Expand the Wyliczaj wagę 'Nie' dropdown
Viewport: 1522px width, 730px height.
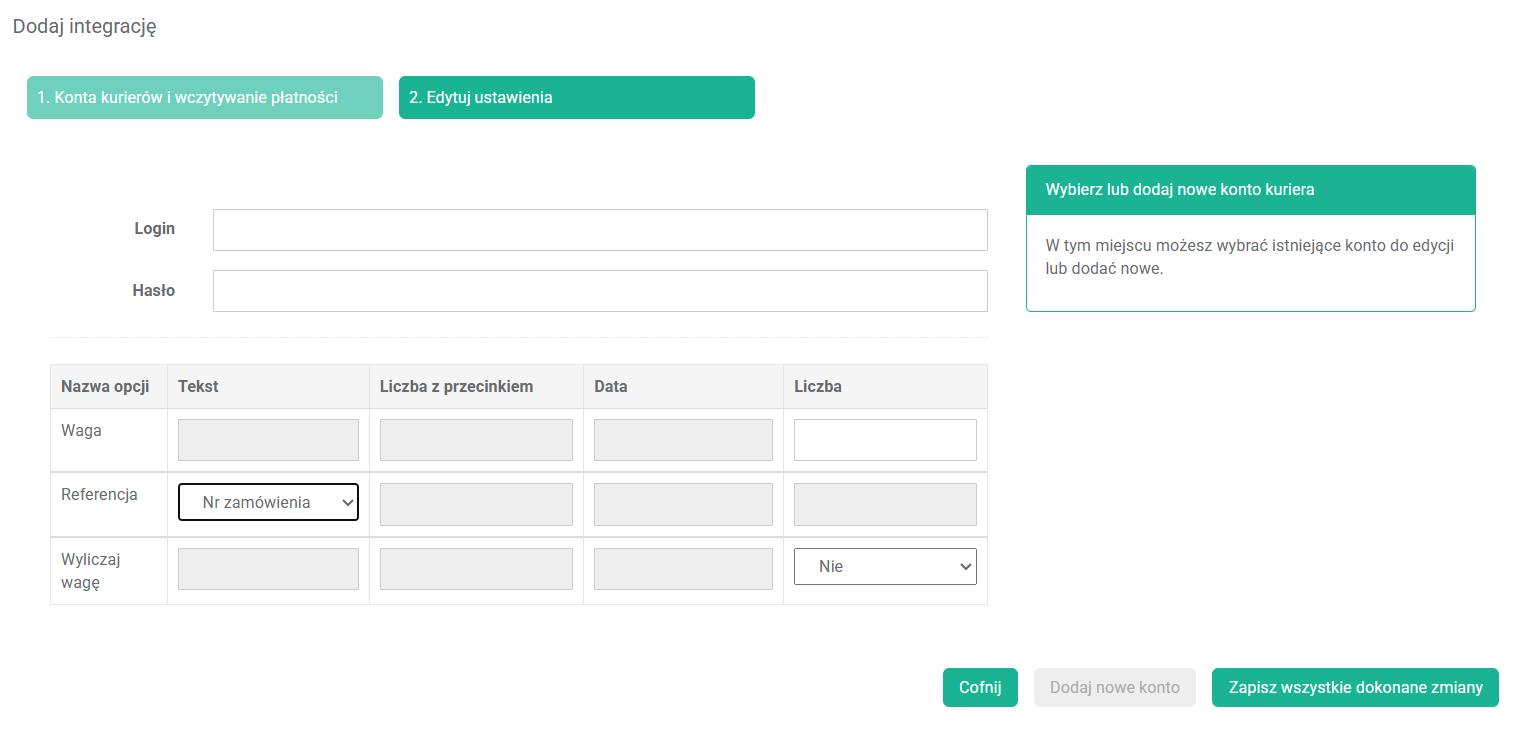pyautogui.click(x=885, y=566)
